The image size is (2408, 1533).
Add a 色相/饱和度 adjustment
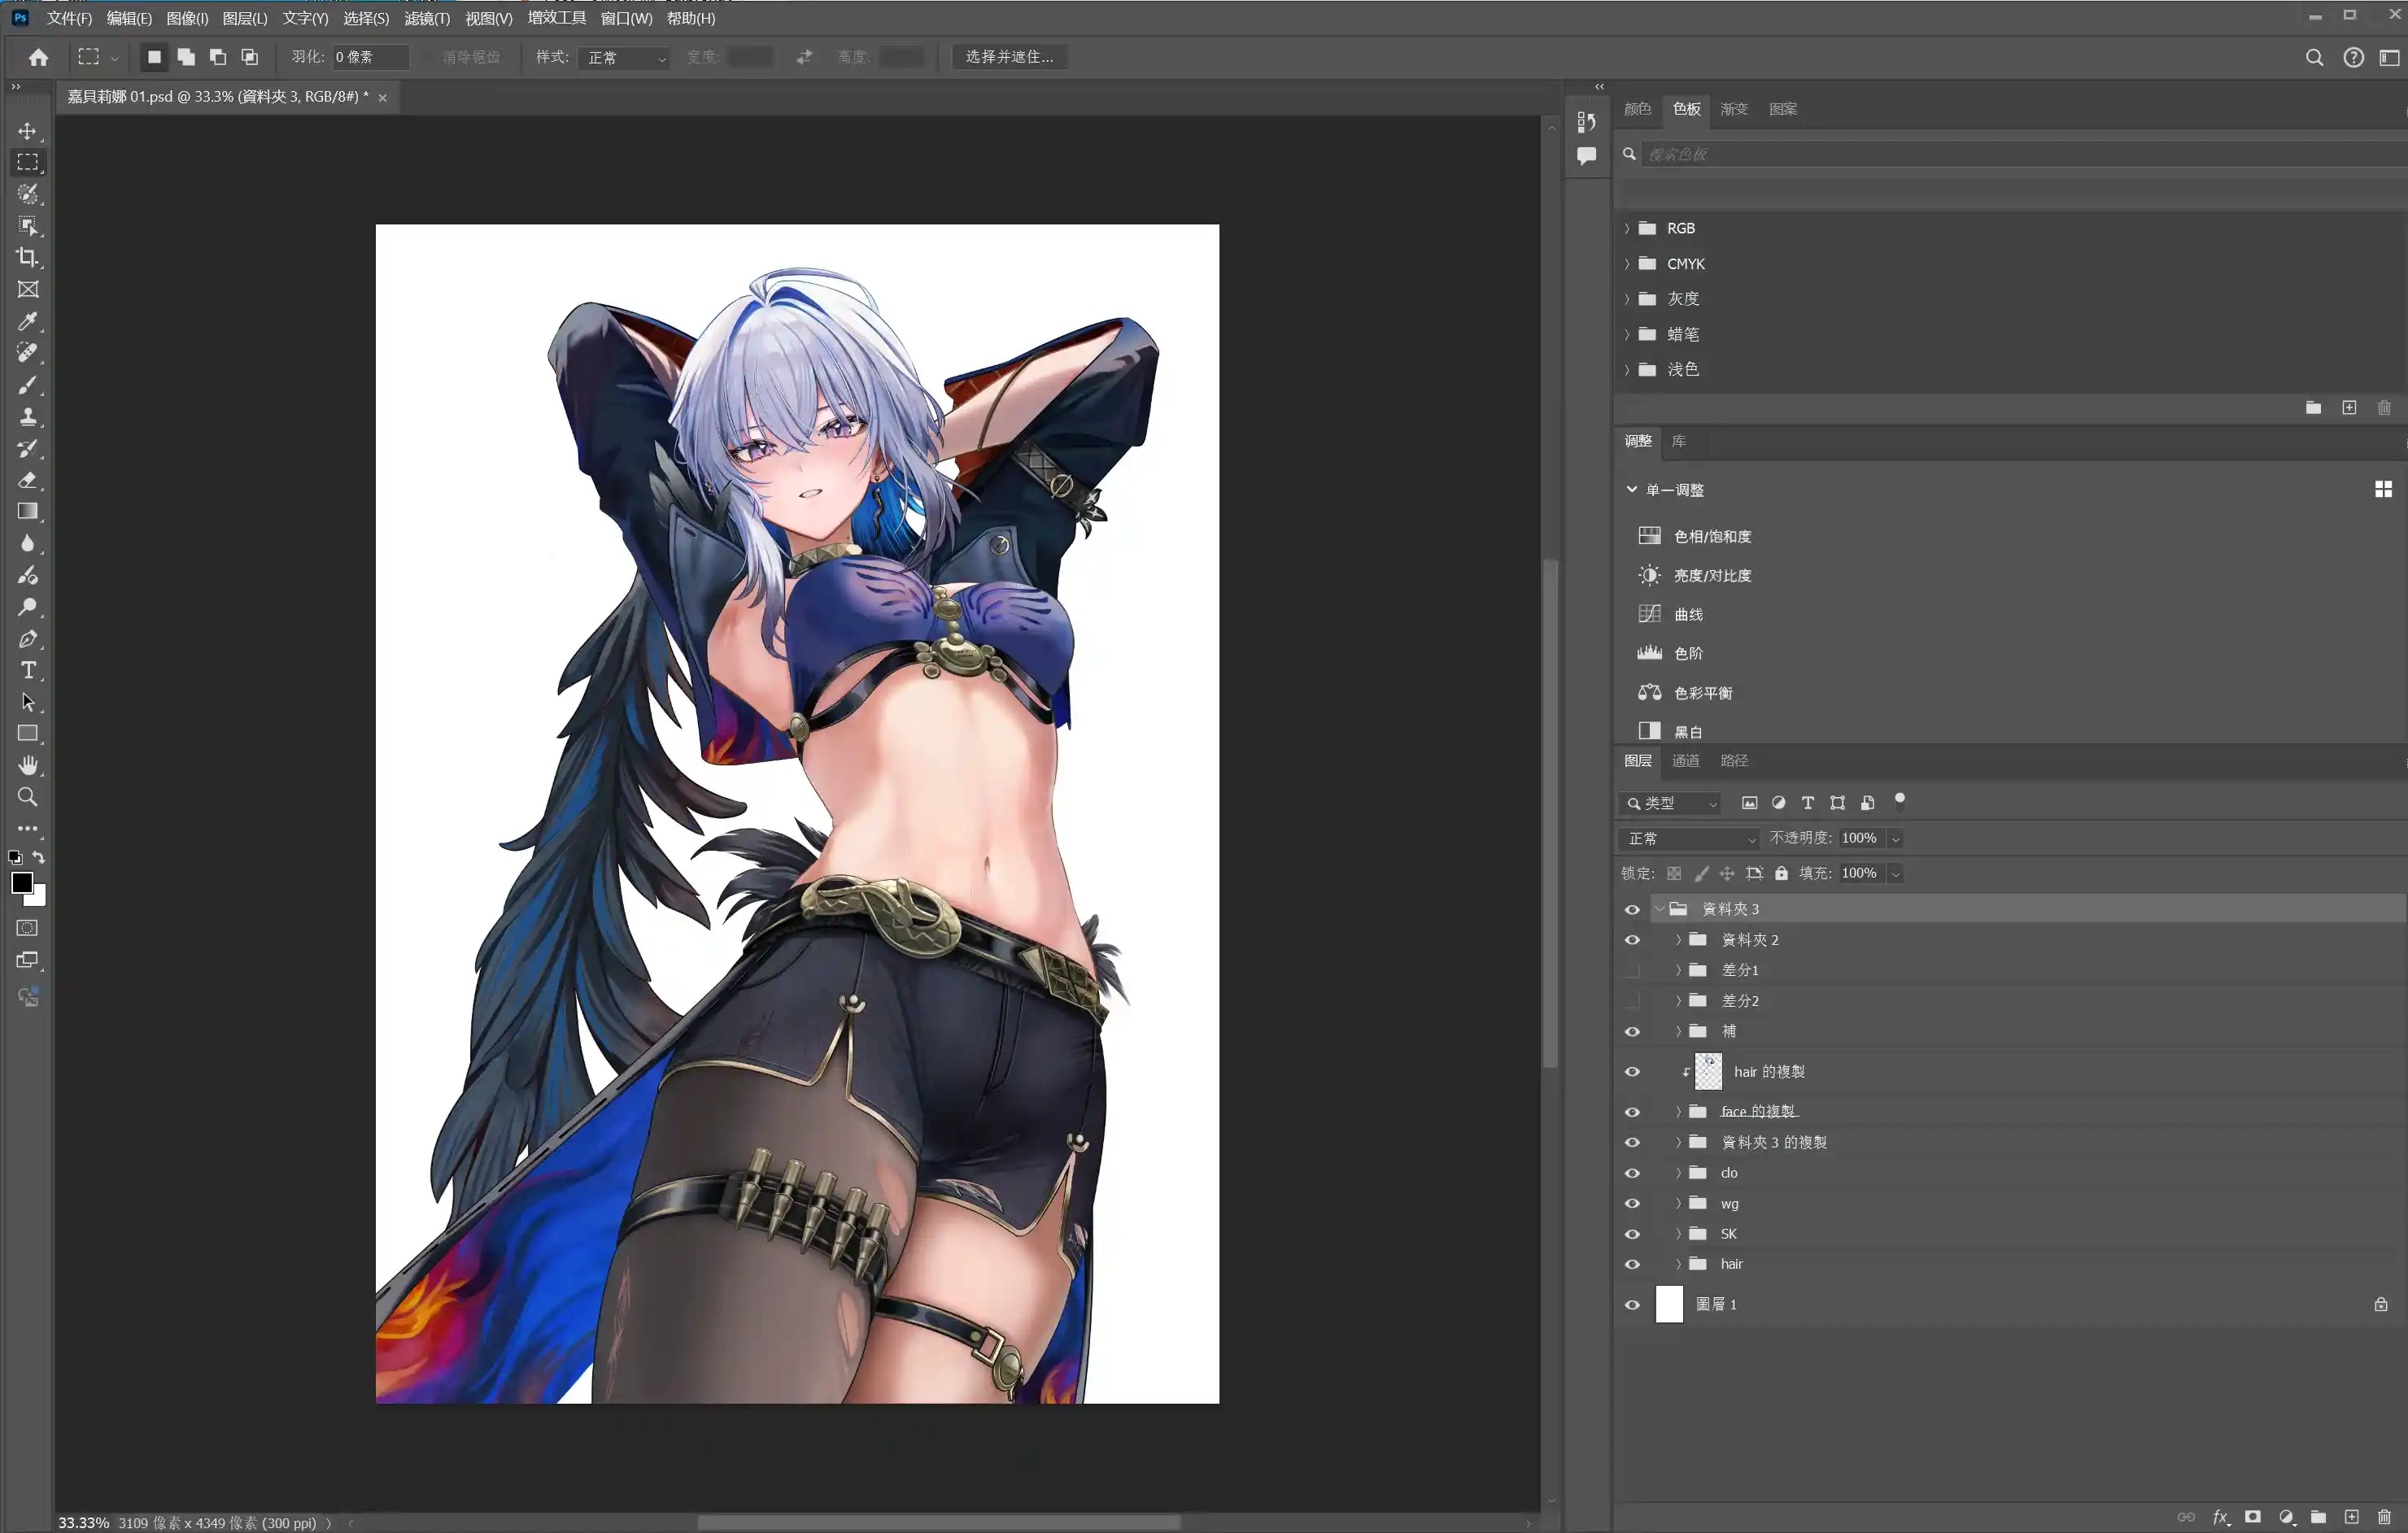(x=1711, y=537)
